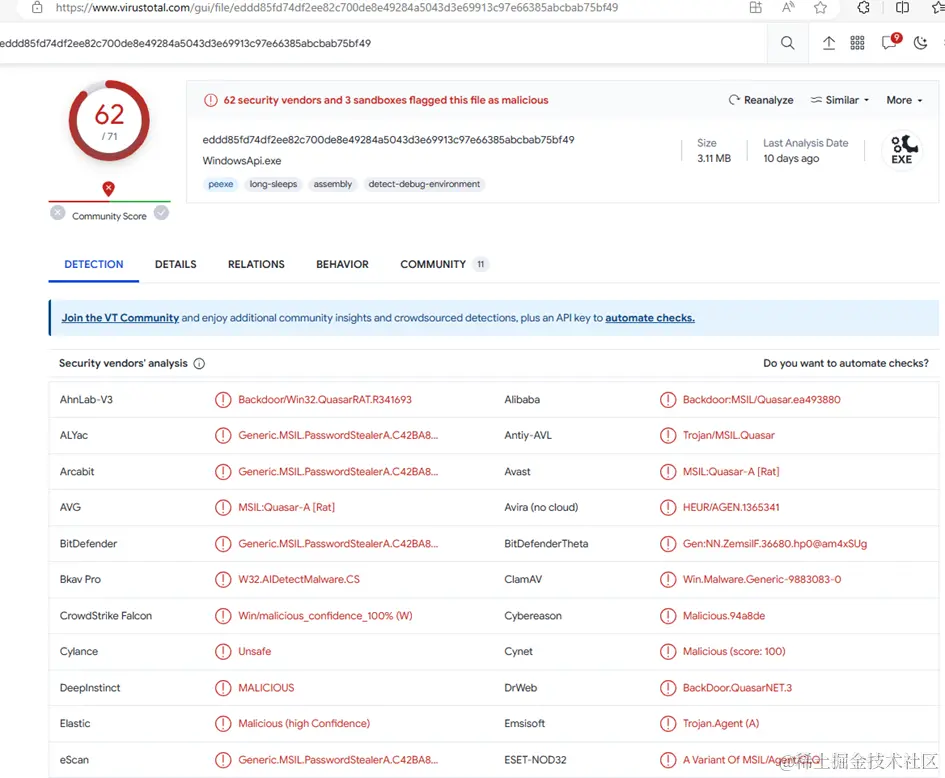Switch to the COMMUNITY tab
This screenshot has width=945, height=778.
(x=444, y=264)
